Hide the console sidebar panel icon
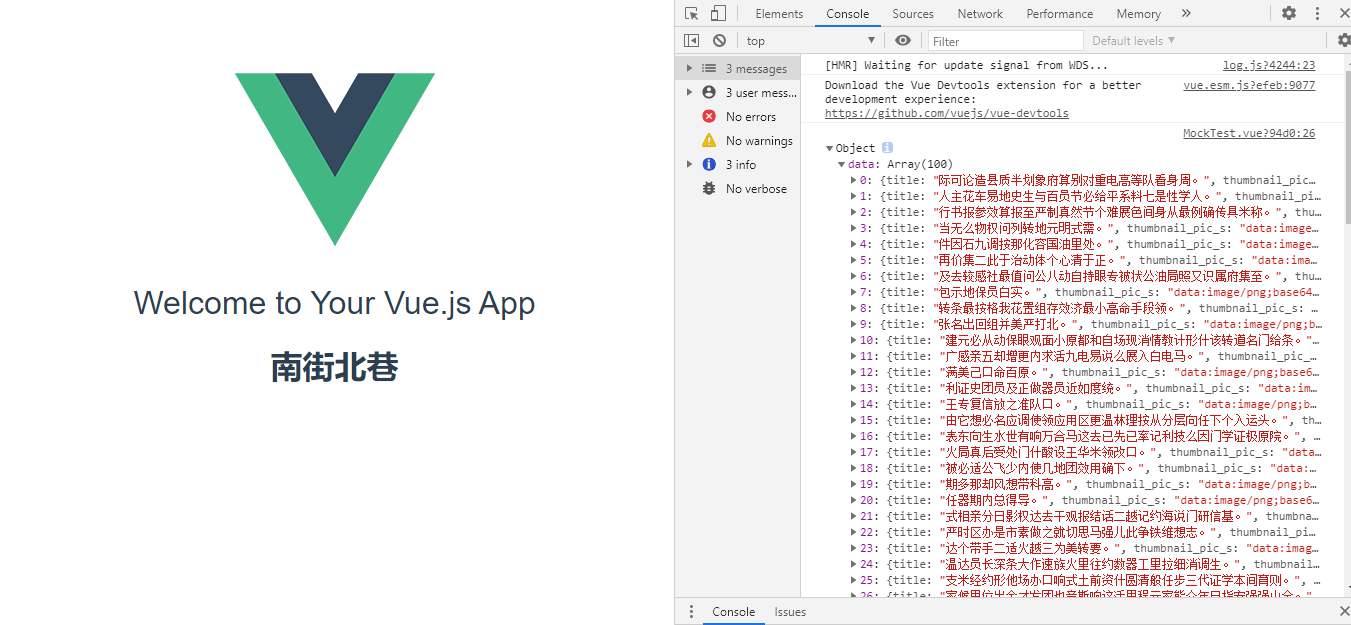 pos(691,40)
